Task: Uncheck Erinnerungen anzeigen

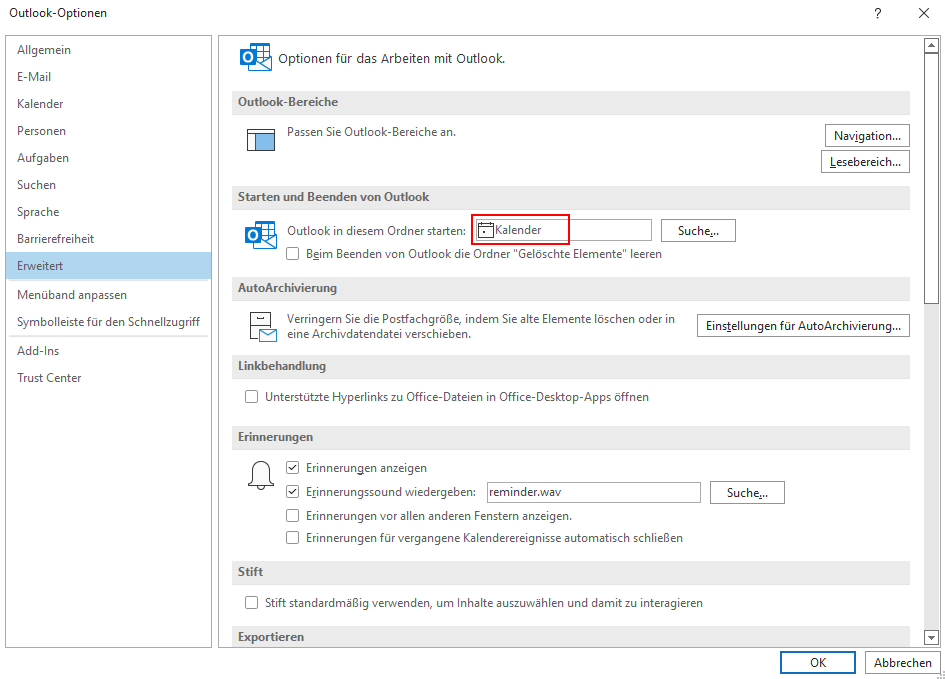Action: (x=293, y=468)
